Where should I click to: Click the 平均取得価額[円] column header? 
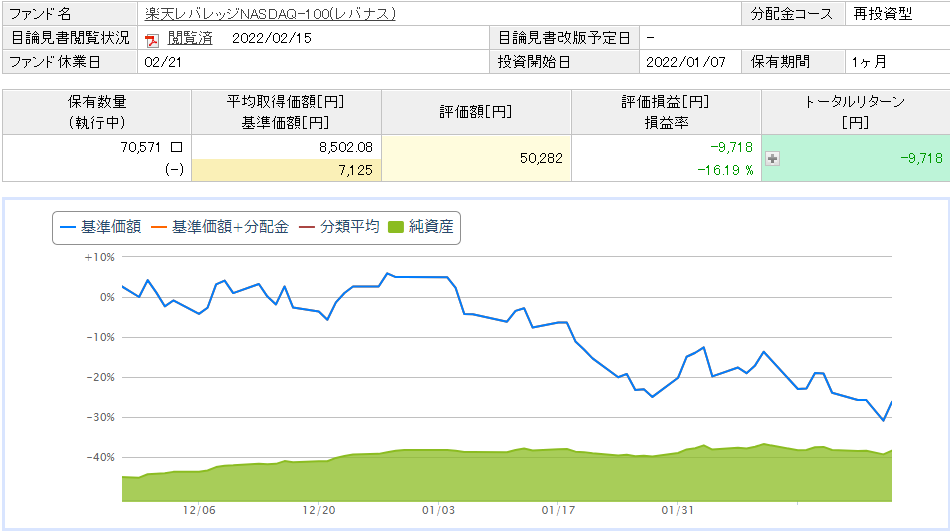tap(286, 112)
